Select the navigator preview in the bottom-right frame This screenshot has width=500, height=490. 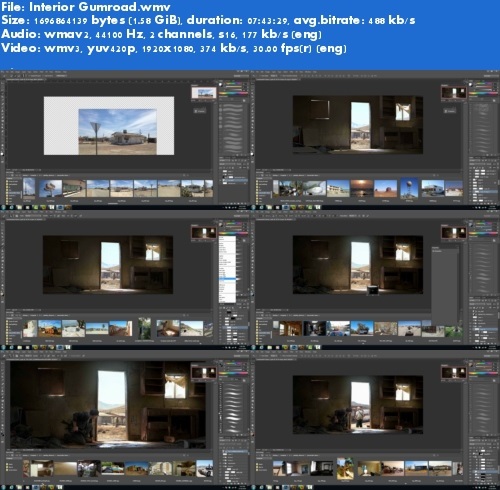[x=454, y=372]
